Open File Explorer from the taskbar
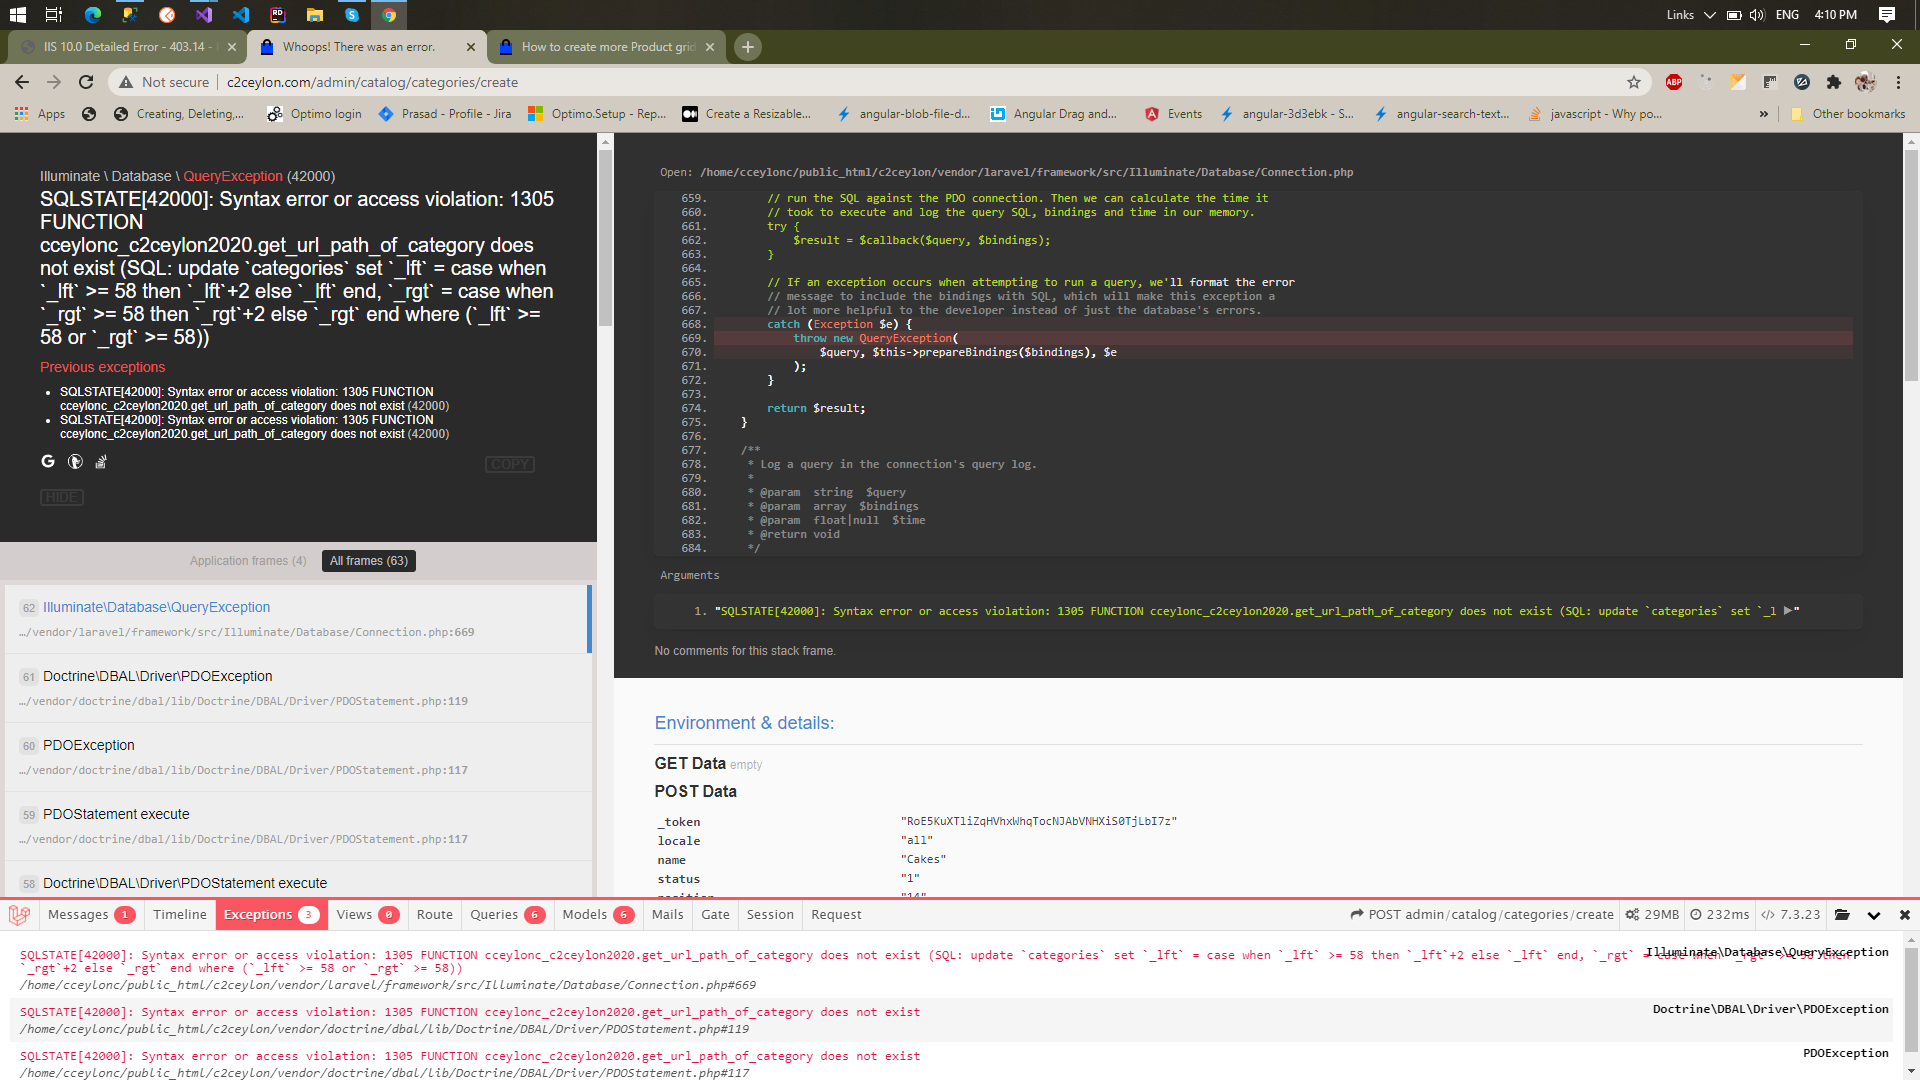 point(315,15)
